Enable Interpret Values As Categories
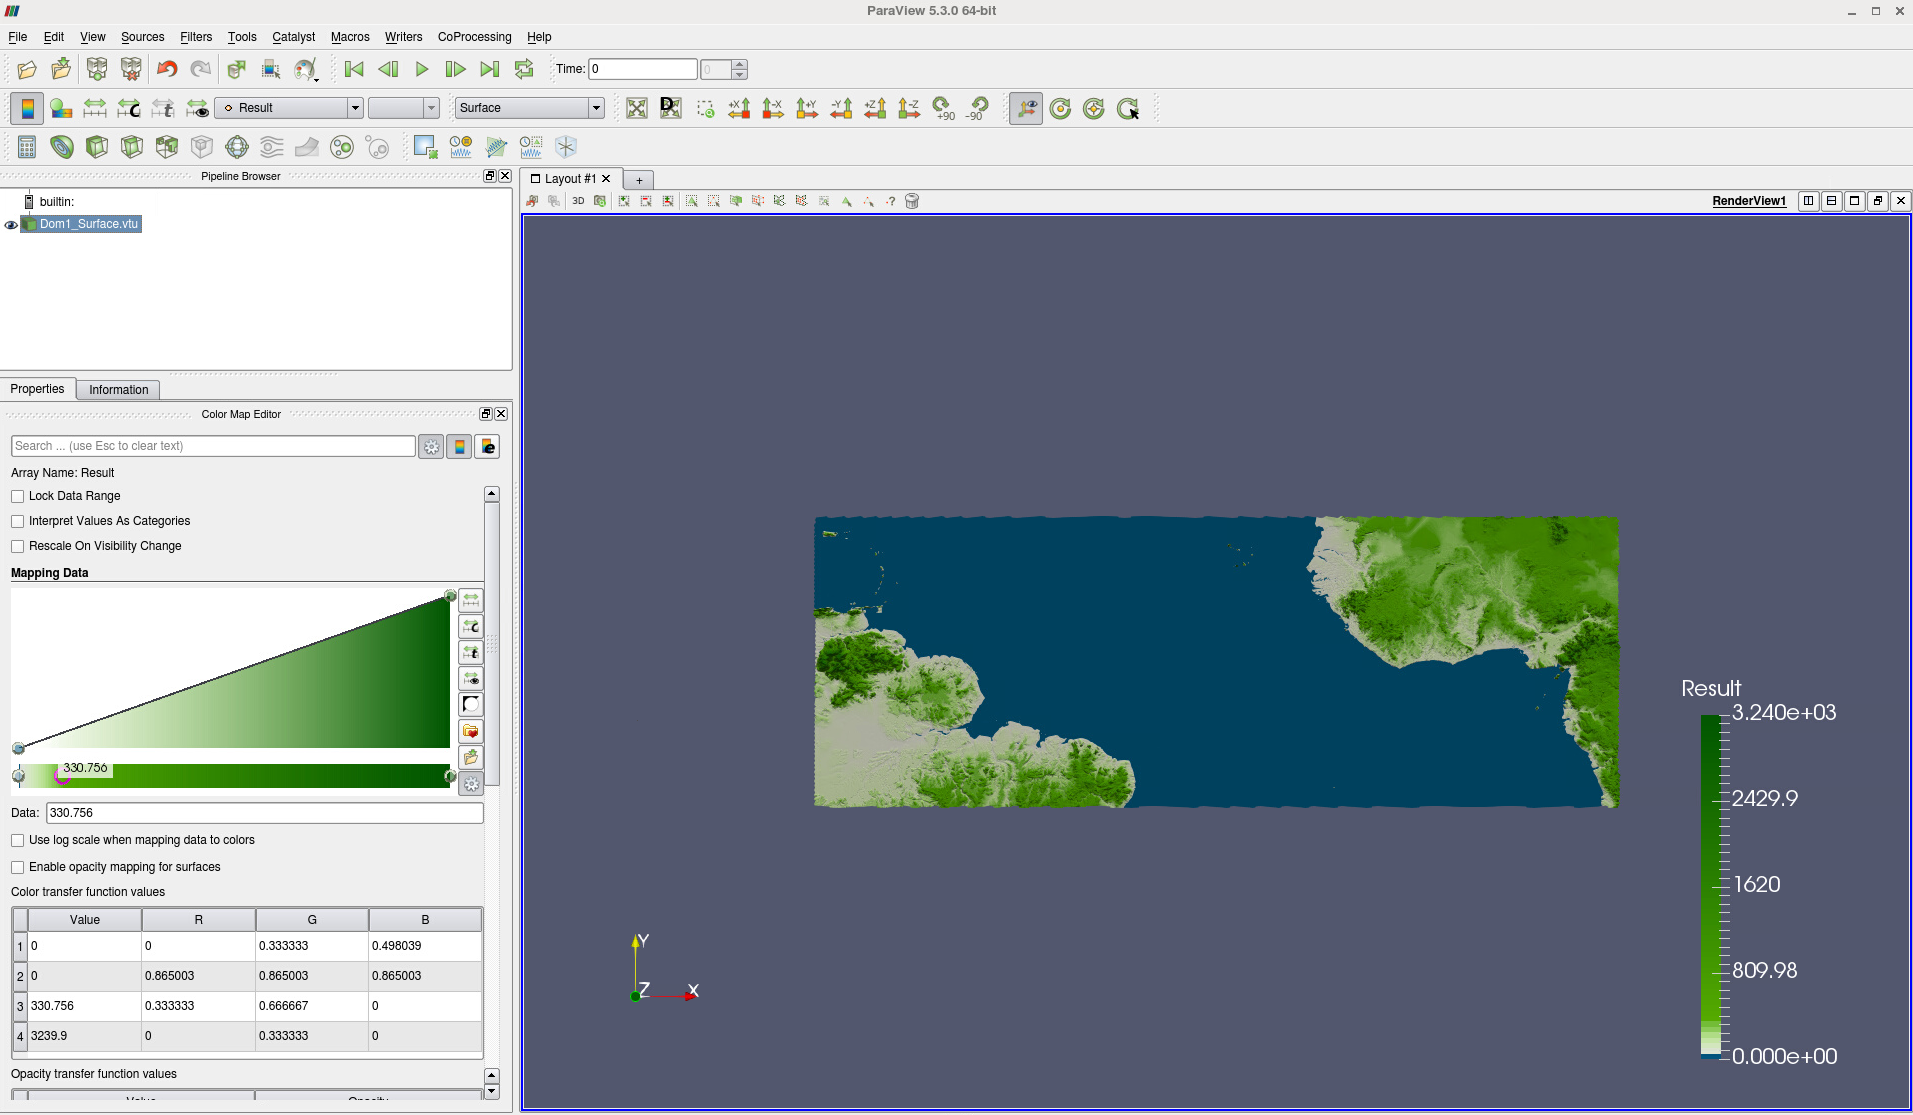 (x=18, y=521)
